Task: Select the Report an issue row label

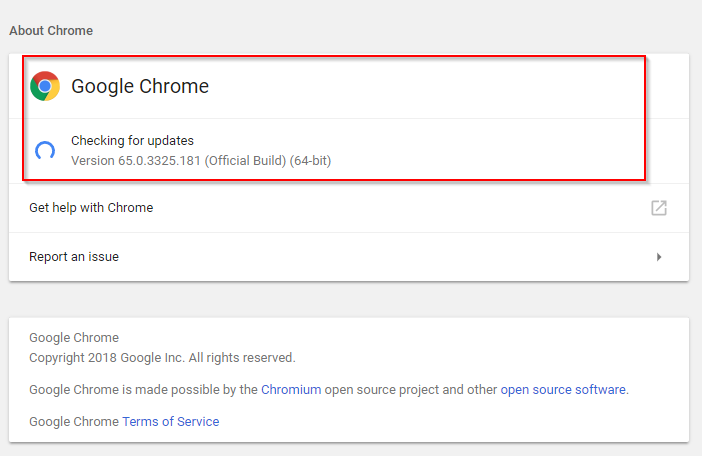Action: [74, 257]
